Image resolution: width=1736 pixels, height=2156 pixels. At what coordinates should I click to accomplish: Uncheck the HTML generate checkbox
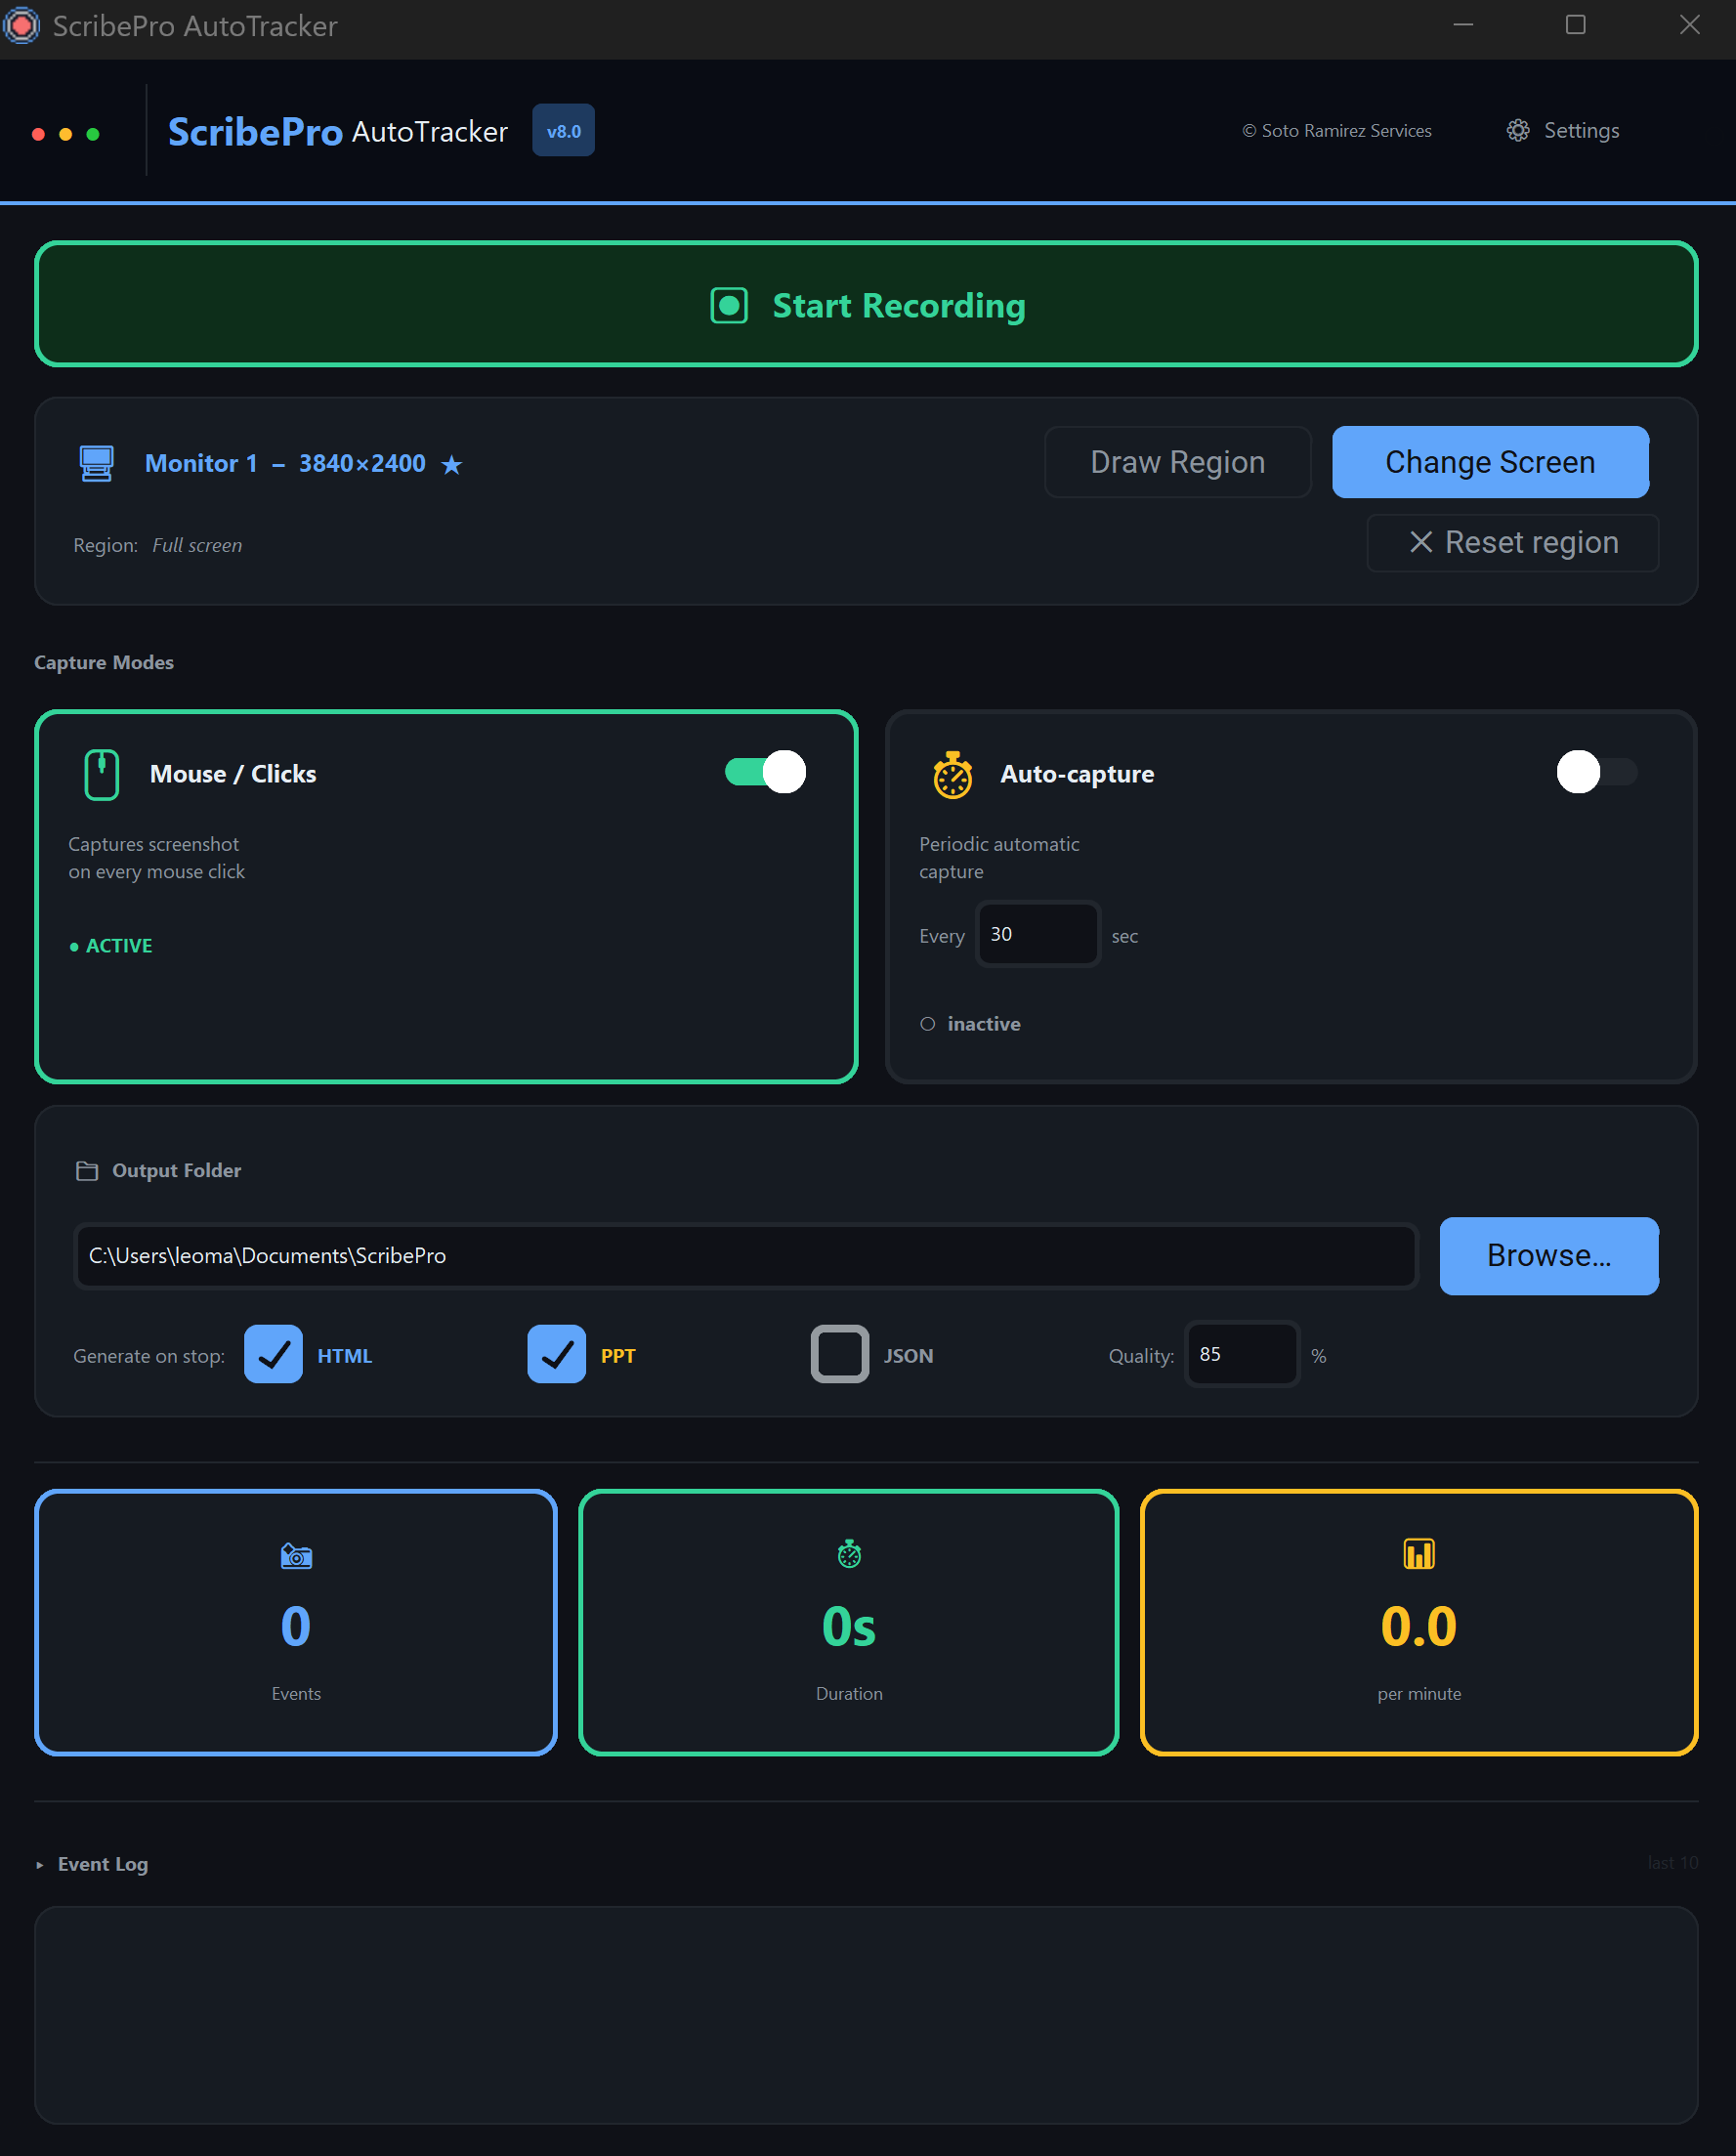(273, 1354)
